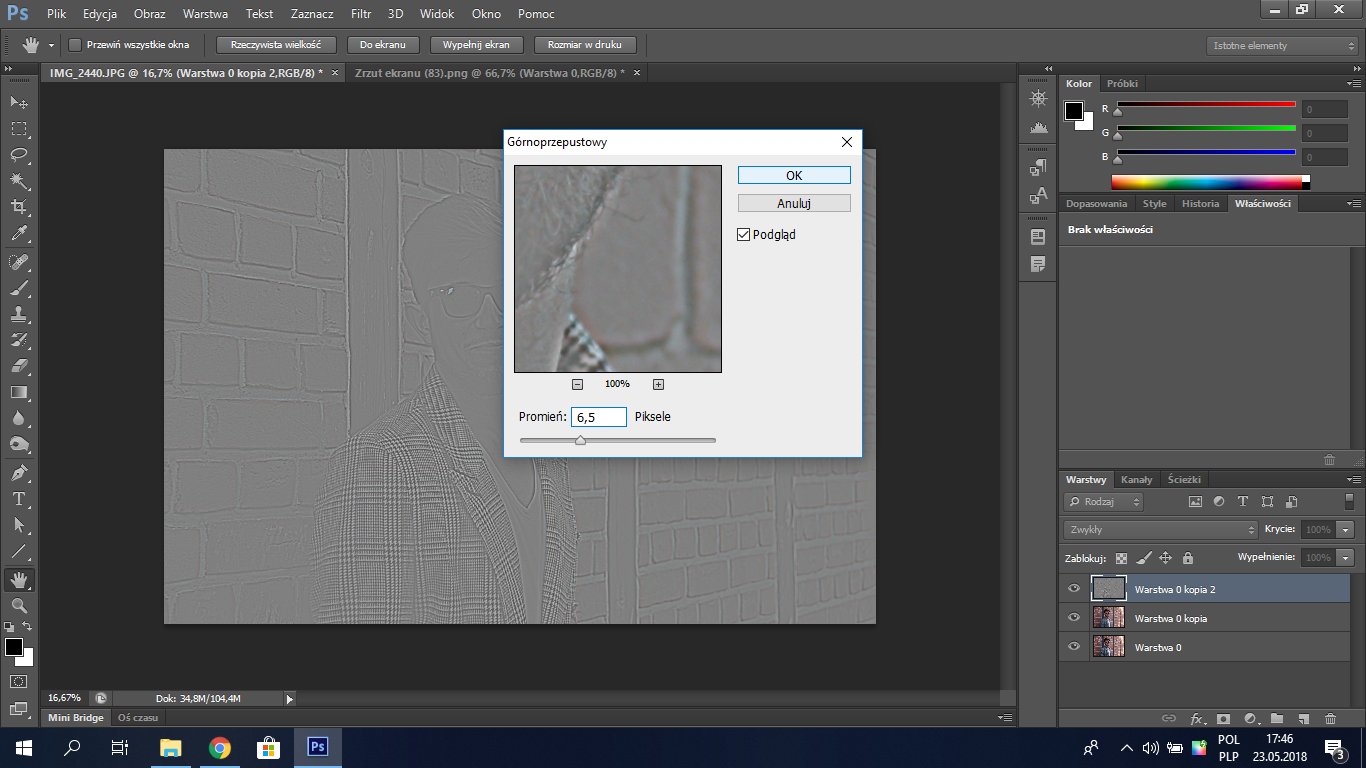Click the zoom out minus icon in preview
This screenshot has width=1366, height=768.
pos(578,385)
